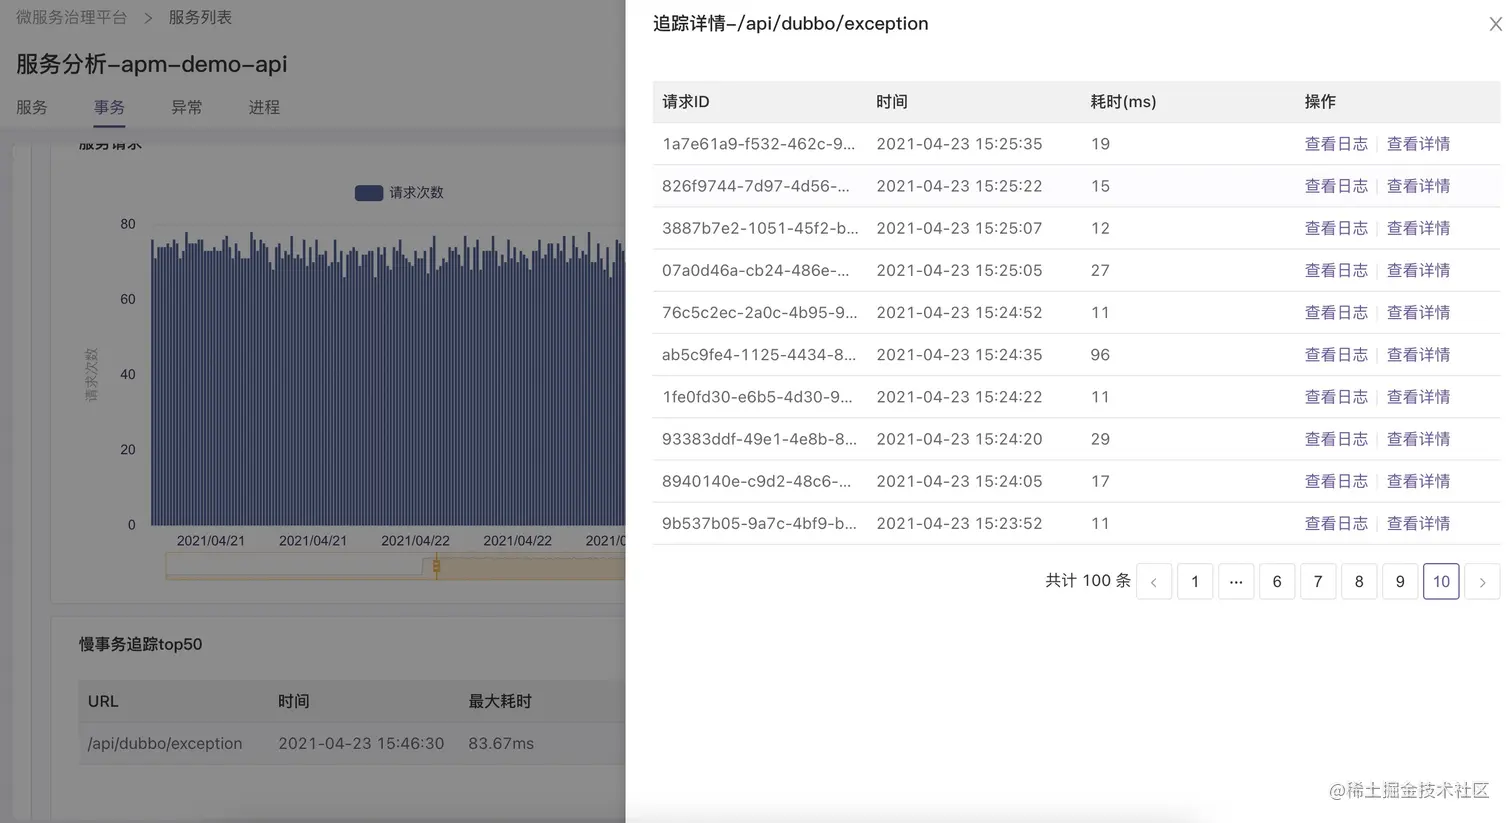Screen dimensions: 1512x823
Task: Click 查看日志 for request 826f9744-7d97
Action: 1336,186
